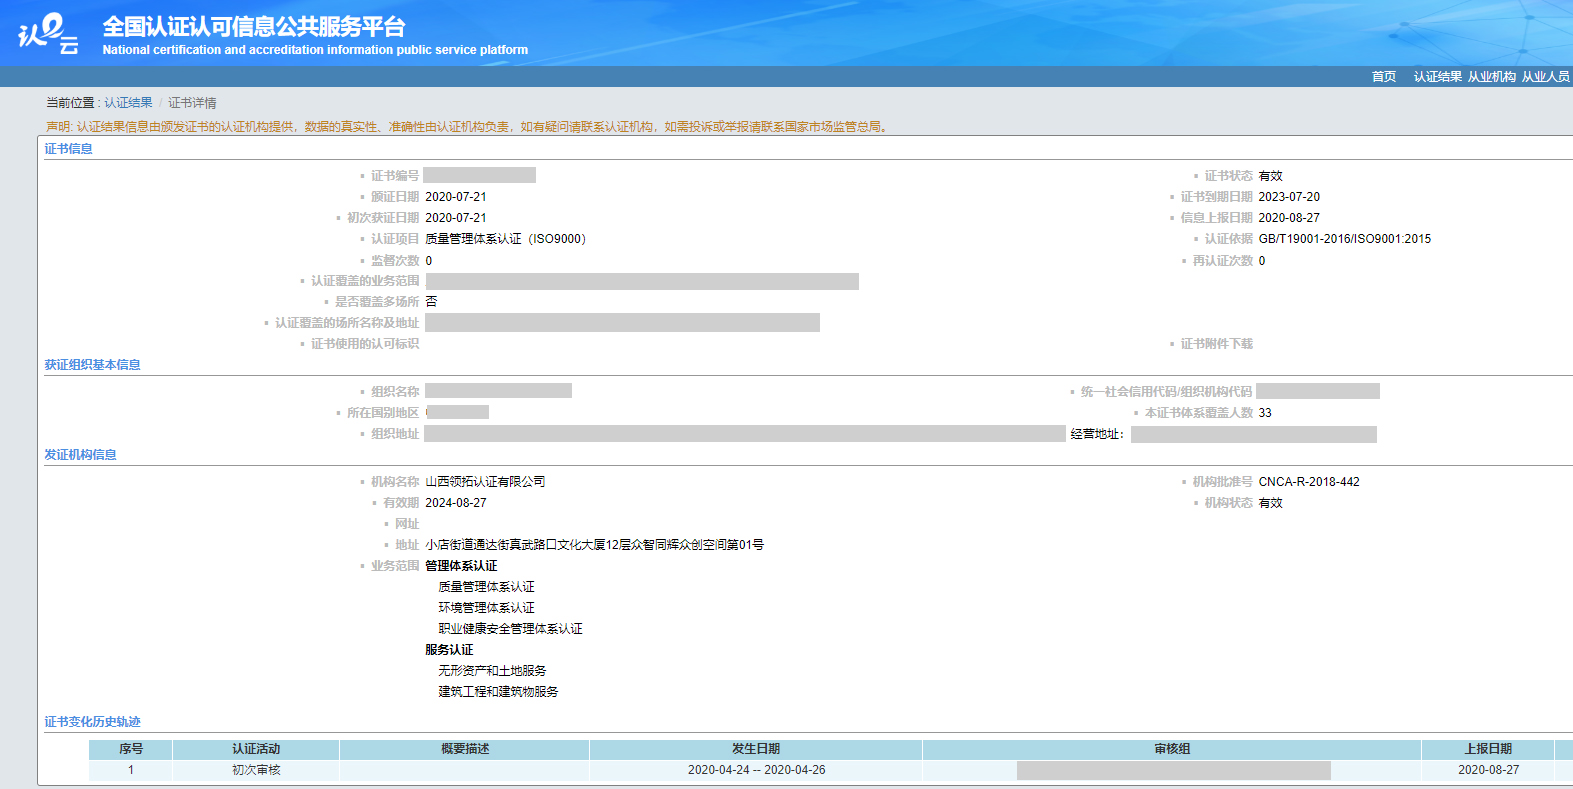
Task: Select the orange 声明 disclaimer text
Action: (467, 127)
